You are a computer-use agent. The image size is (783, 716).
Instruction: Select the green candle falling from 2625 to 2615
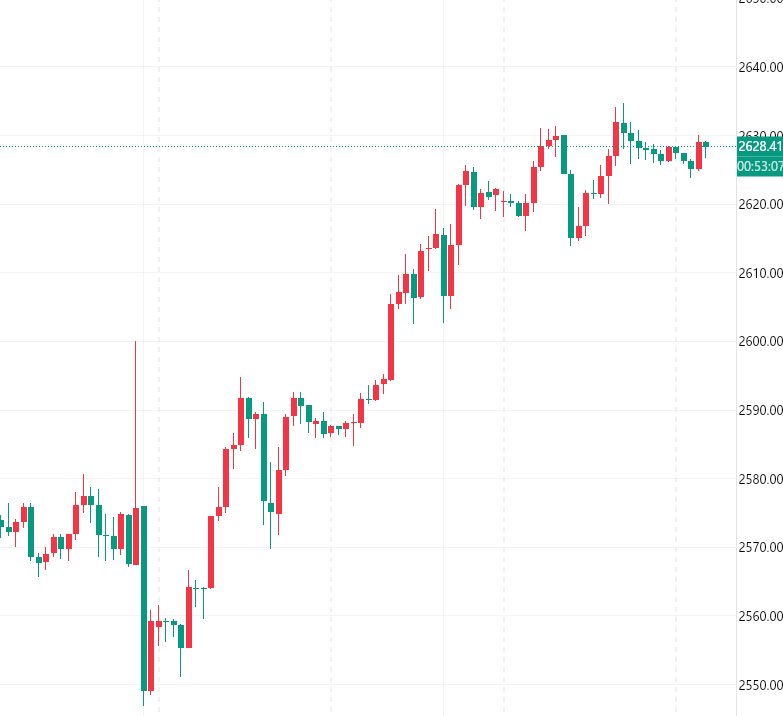(571, 205)
